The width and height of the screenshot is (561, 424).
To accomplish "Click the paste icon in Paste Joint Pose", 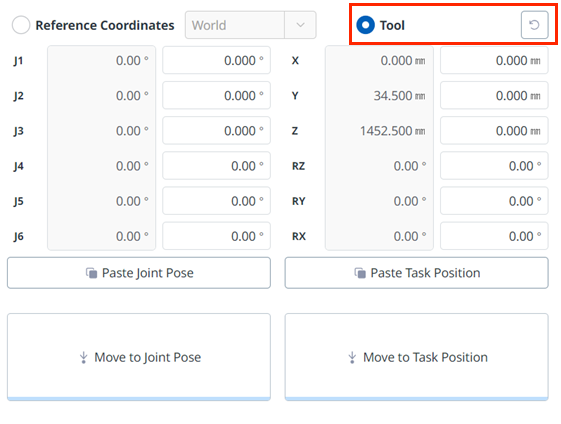I will pos(91,273).
